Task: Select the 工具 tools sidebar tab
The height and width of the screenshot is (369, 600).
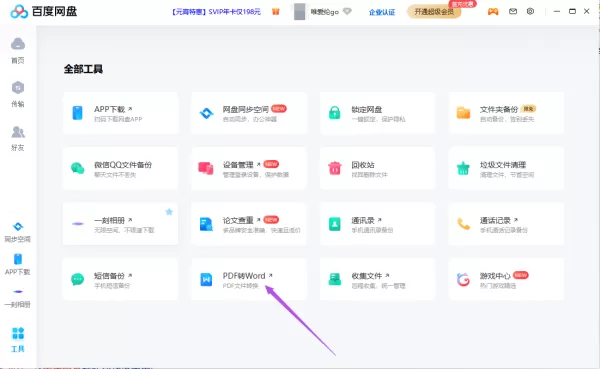Action: tap(18, 340)
